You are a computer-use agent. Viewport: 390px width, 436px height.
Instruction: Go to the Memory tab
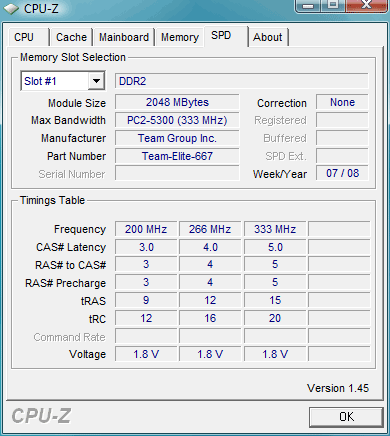180,37
